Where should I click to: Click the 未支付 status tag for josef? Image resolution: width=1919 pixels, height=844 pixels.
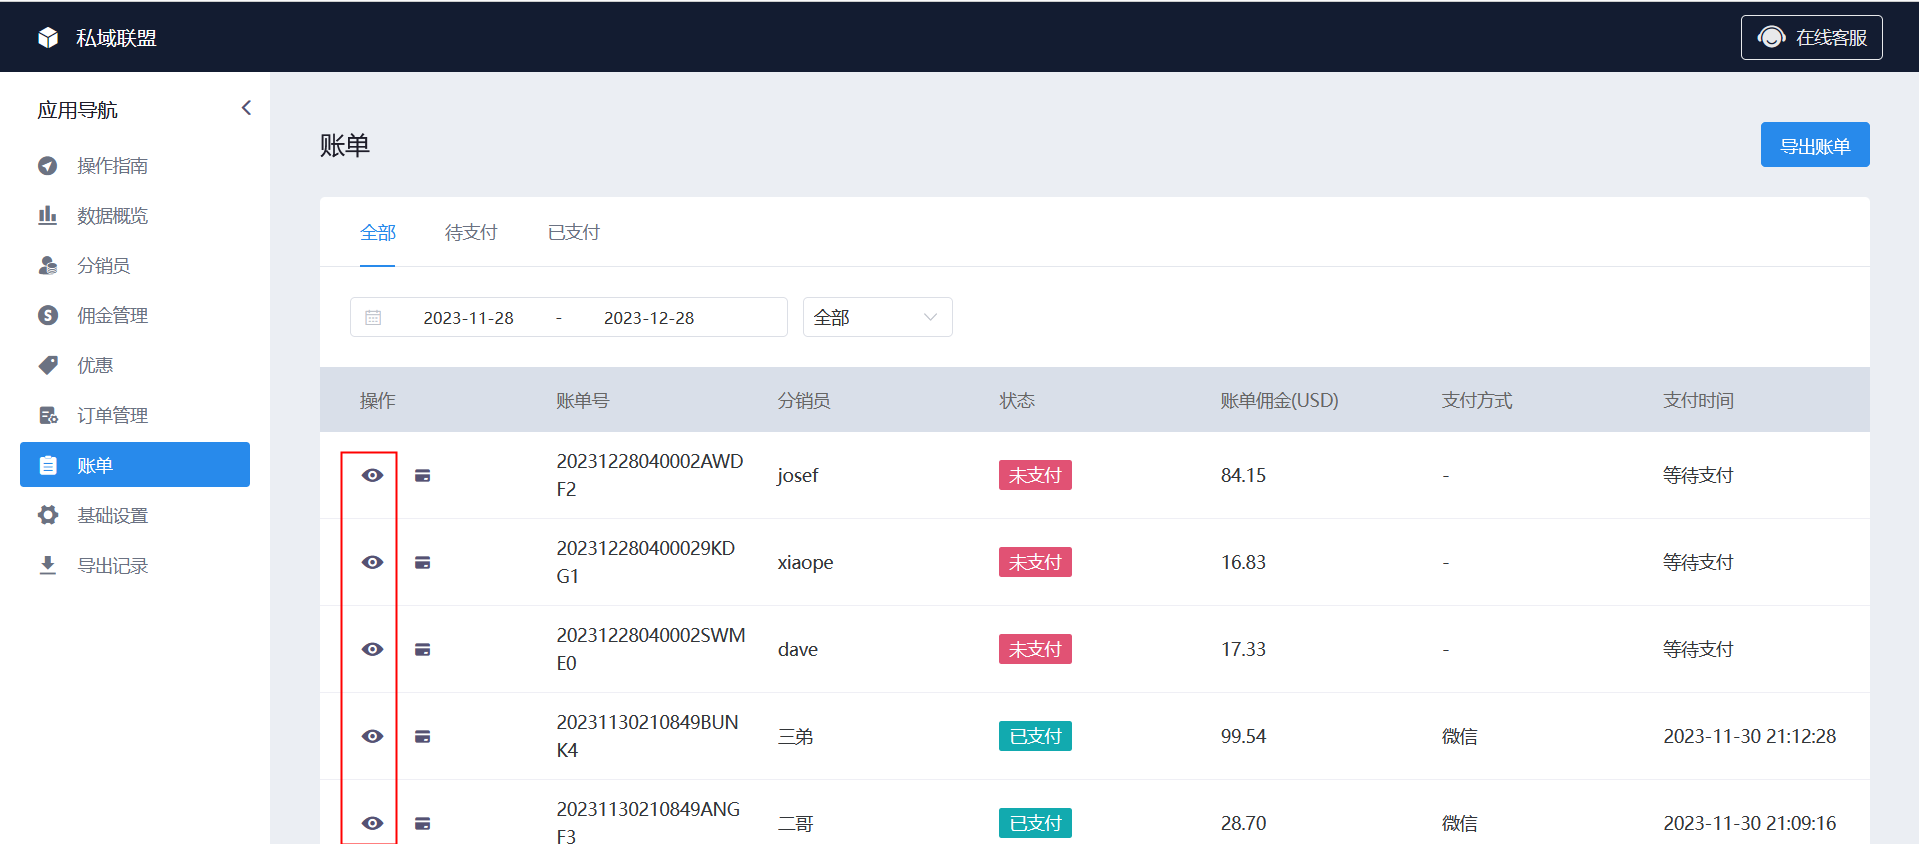point(1035,475)
